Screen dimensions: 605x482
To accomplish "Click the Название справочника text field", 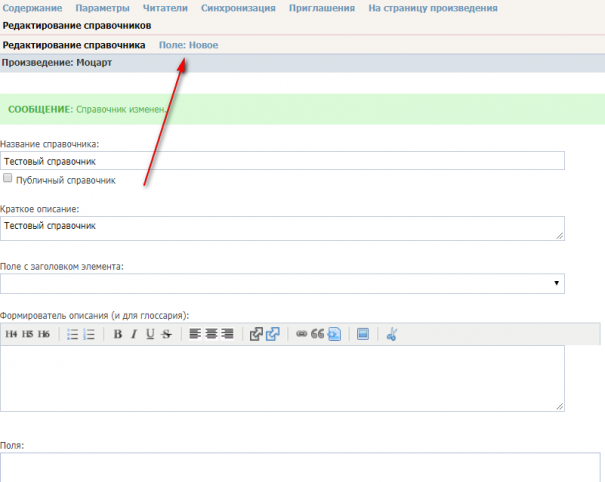I will [x=282, y=161].
